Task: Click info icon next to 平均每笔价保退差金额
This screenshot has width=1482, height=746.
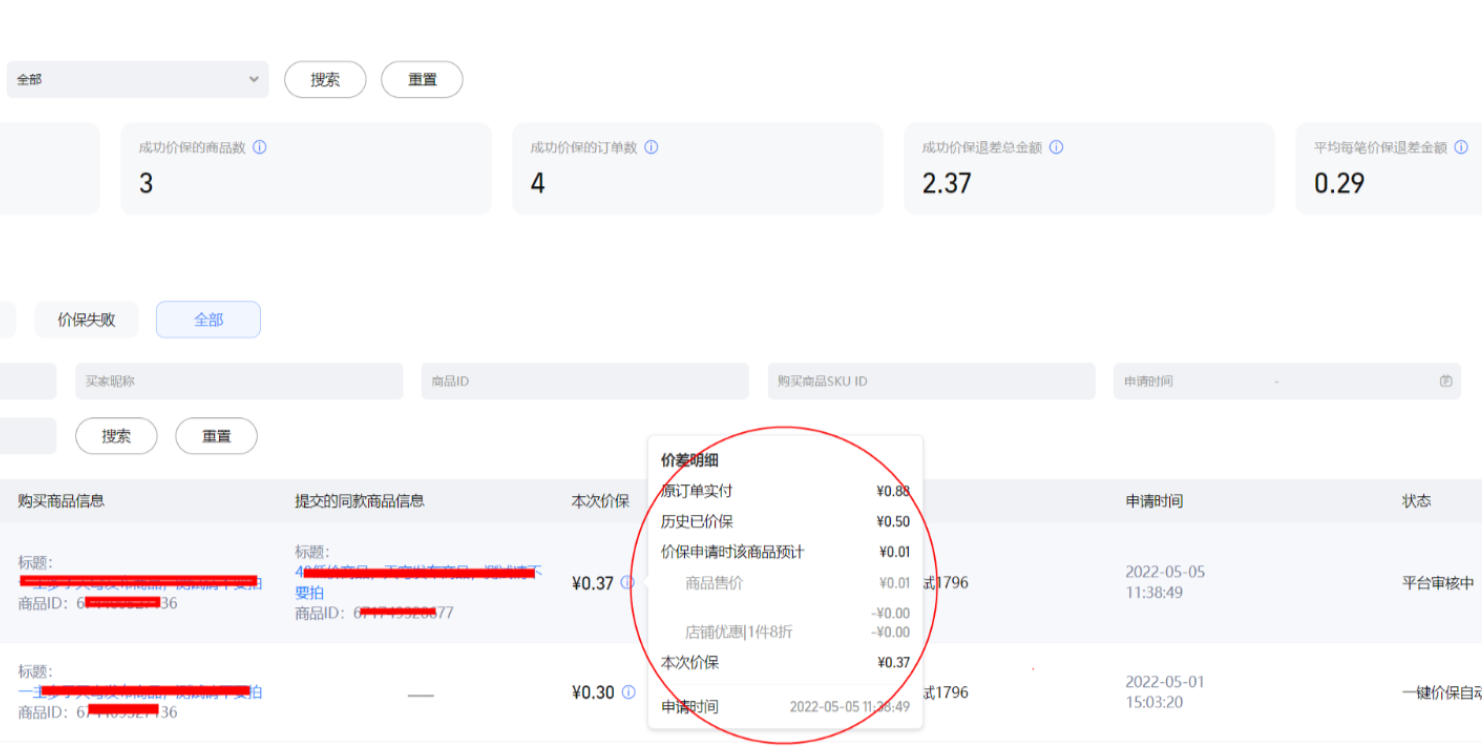Action: 1461,147
